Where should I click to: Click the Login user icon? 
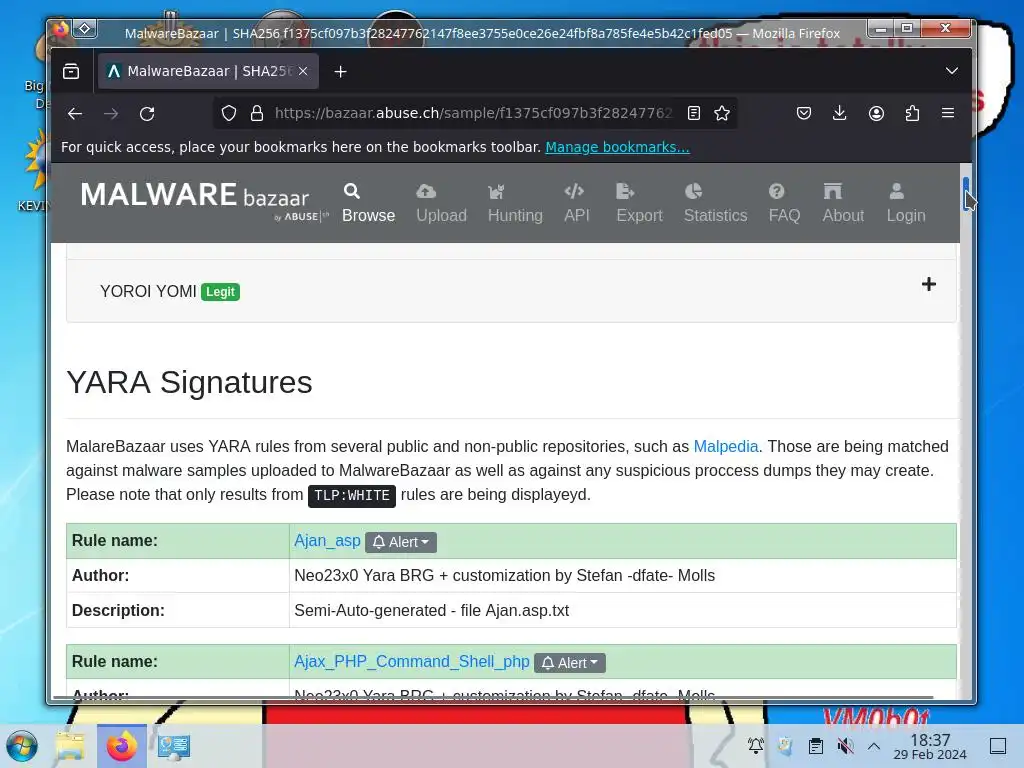click(x=897, y=191)
